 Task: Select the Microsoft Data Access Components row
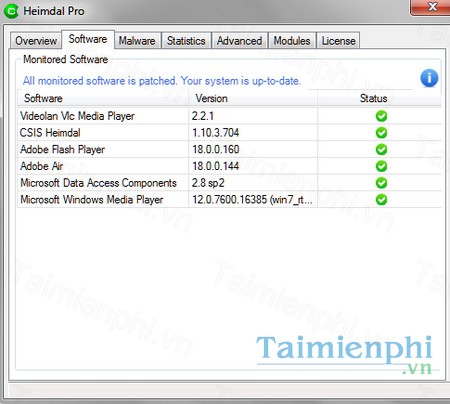229,183
